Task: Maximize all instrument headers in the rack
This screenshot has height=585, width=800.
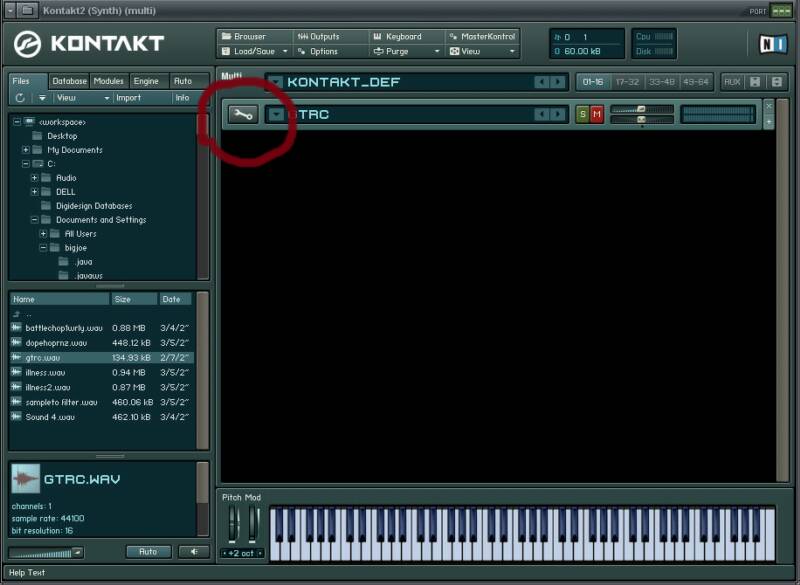Action: click(x=777, y=82)
